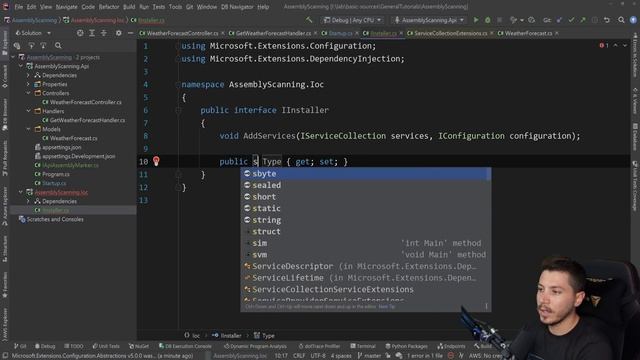The width and height of the screenshot is (640, 360).
Task: Select 'svm' live template suggestion
Action: click(x=366, y=255)
